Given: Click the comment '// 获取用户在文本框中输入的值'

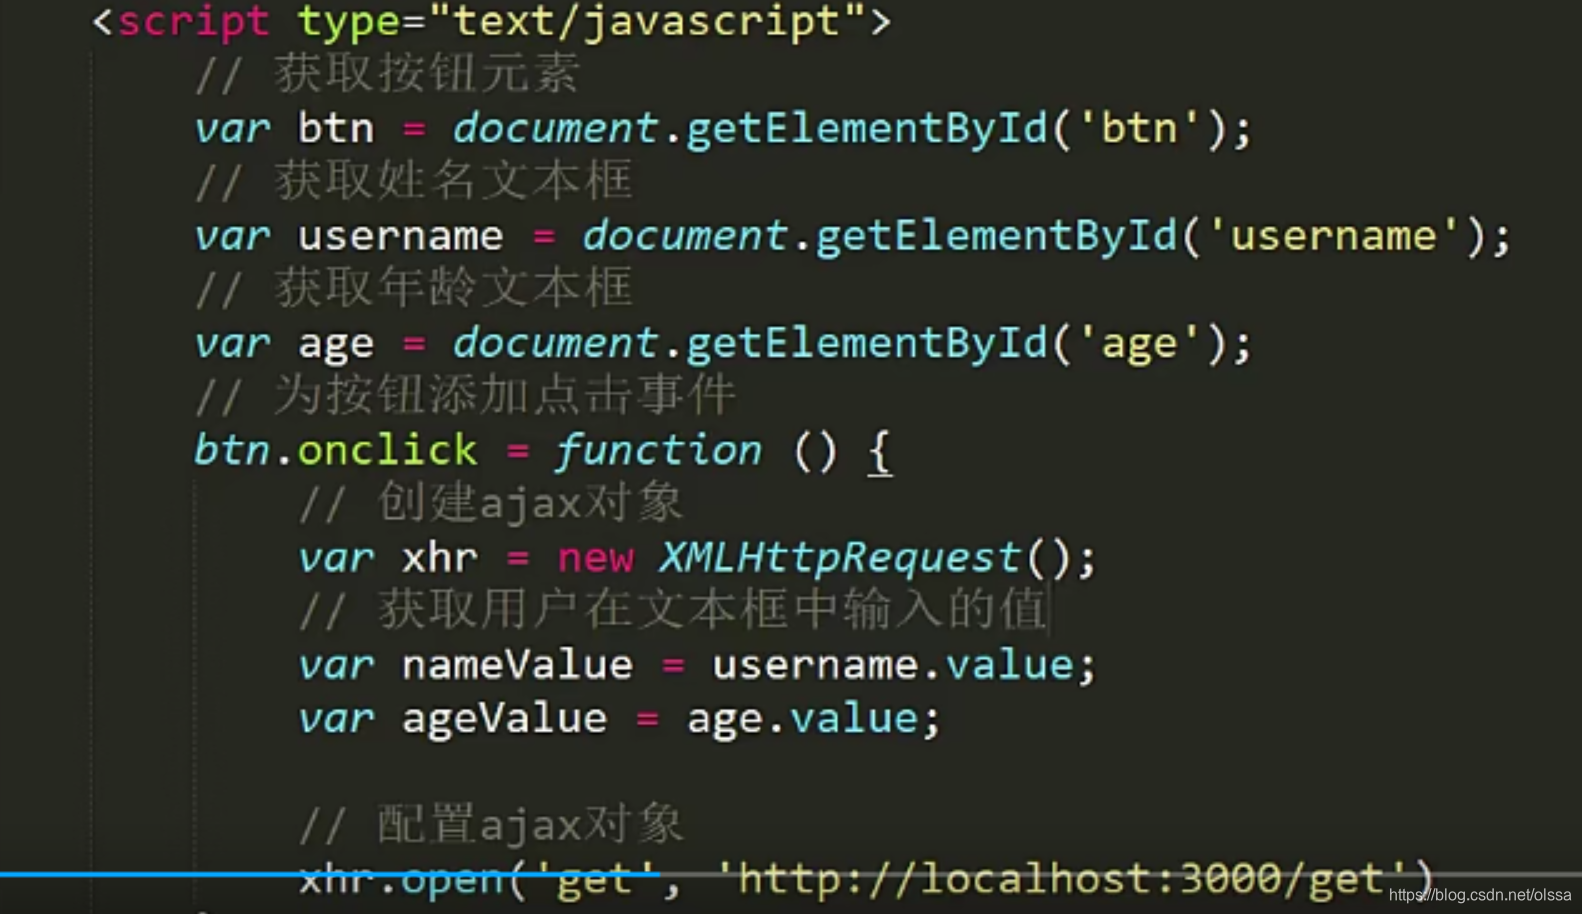Looking at the screenshot, I should pyautogui.click(x=673, y=610).
